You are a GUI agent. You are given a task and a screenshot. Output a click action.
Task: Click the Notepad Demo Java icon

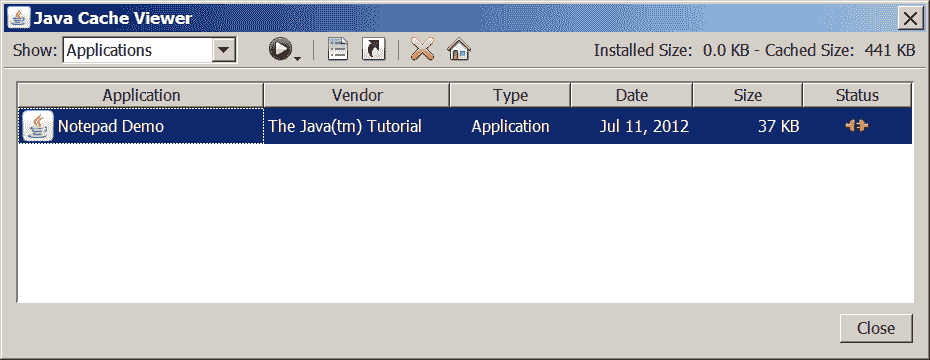(x=38, y=126)
